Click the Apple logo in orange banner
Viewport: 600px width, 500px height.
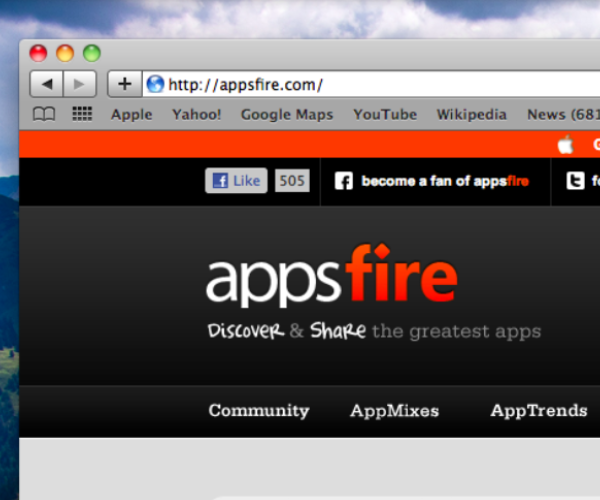point(566,145)
